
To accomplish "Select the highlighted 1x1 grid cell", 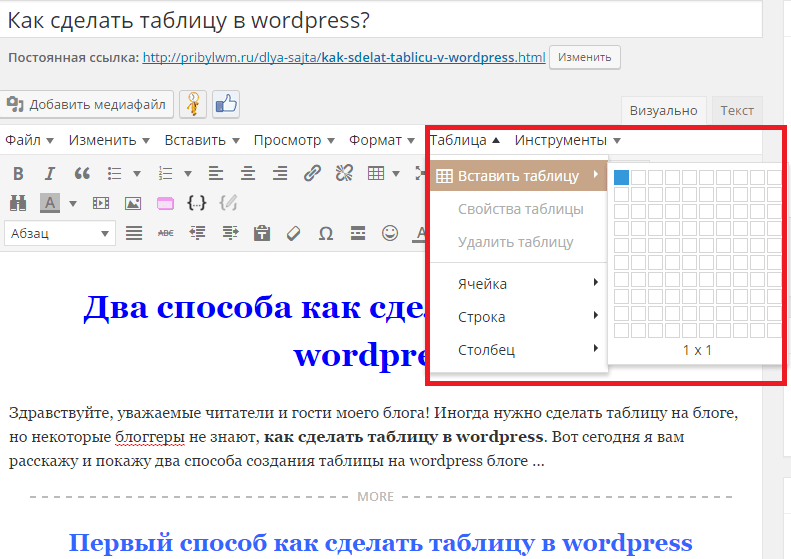I will click(622, 177).
